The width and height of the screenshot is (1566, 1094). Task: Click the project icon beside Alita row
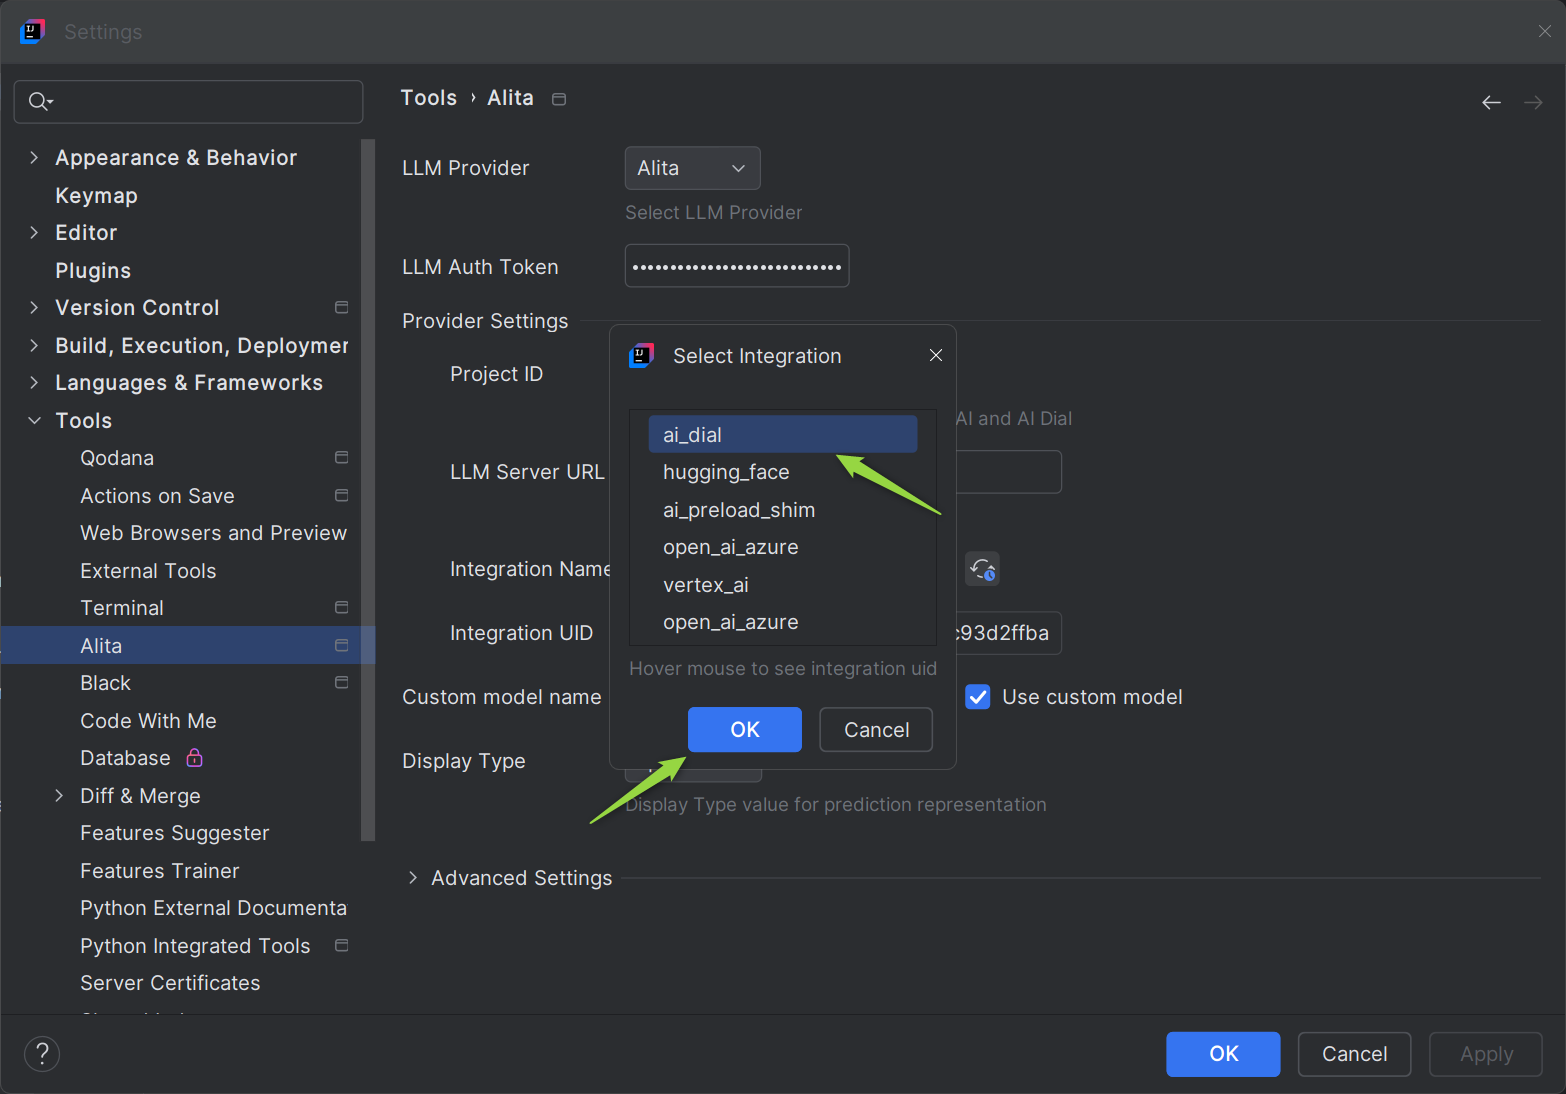pos(341,645)
